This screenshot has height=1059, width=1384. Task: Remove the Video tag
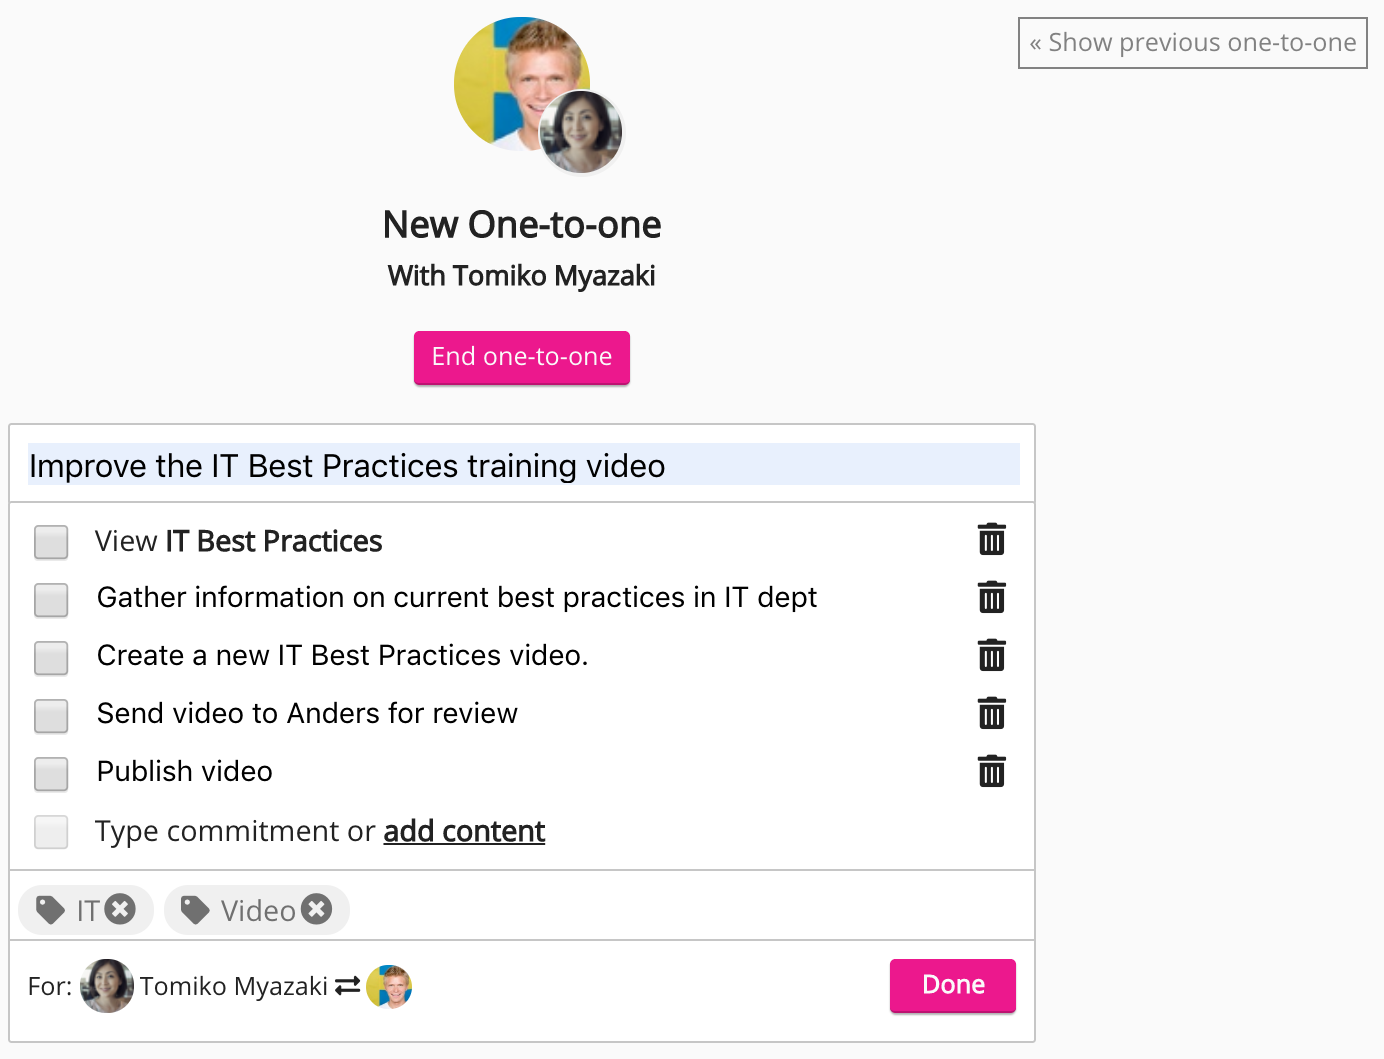[317, 909]
